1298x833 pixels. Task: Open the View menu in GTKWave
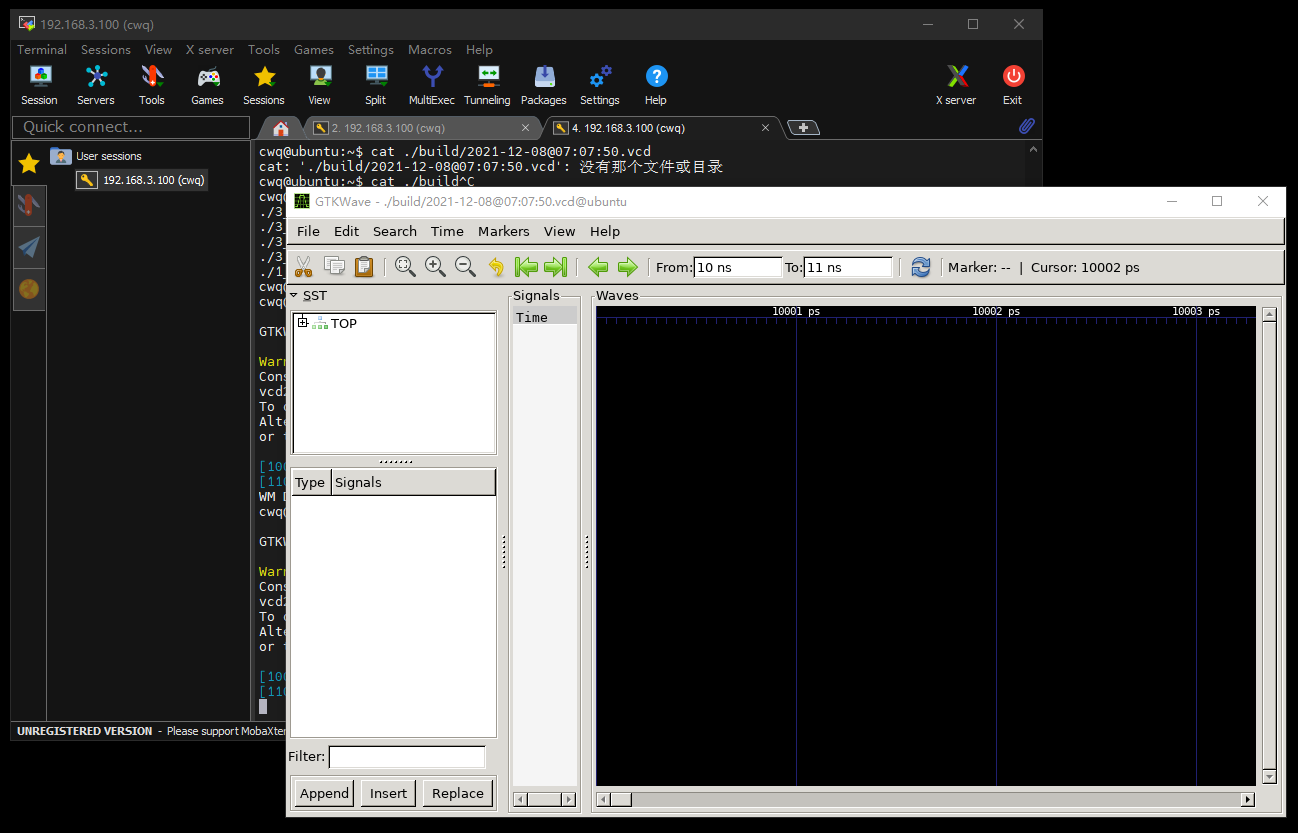pyautogui.click(x=559, y=231)
